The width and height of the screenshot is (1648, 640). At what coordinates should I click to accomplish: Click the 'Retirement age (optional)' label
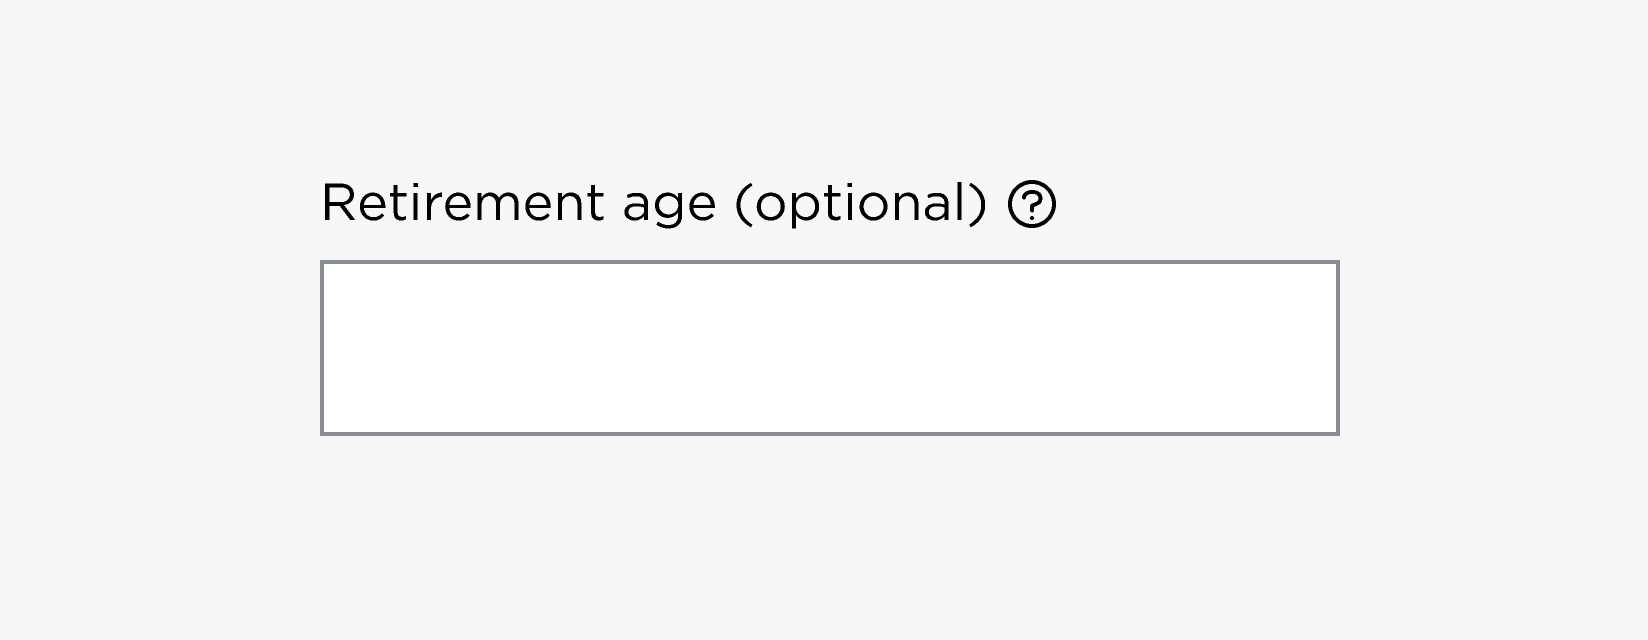click(x=653, y=203)
